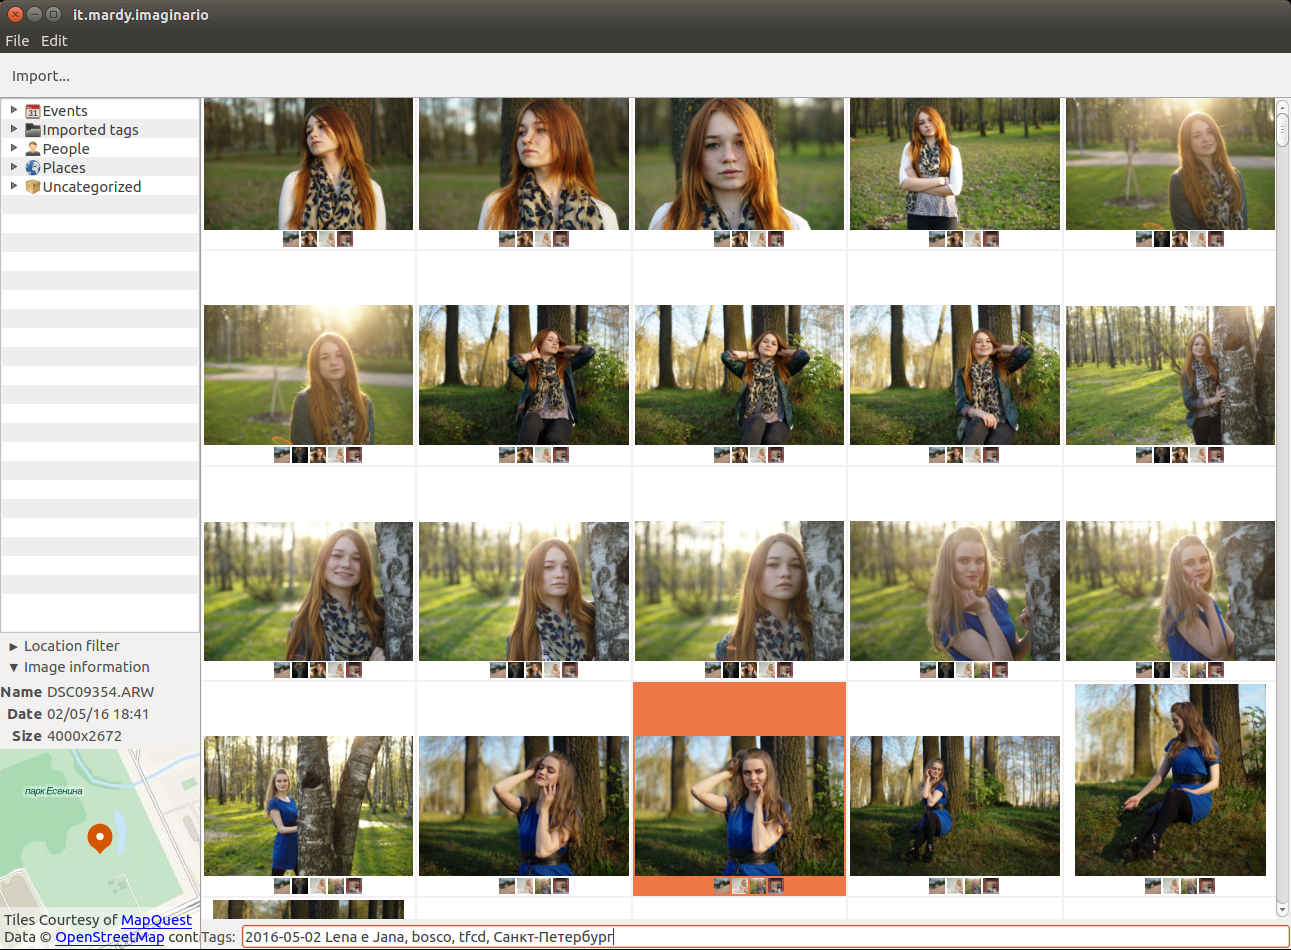Click the rightmost tag icon in the selected orange photo cell

776,886
